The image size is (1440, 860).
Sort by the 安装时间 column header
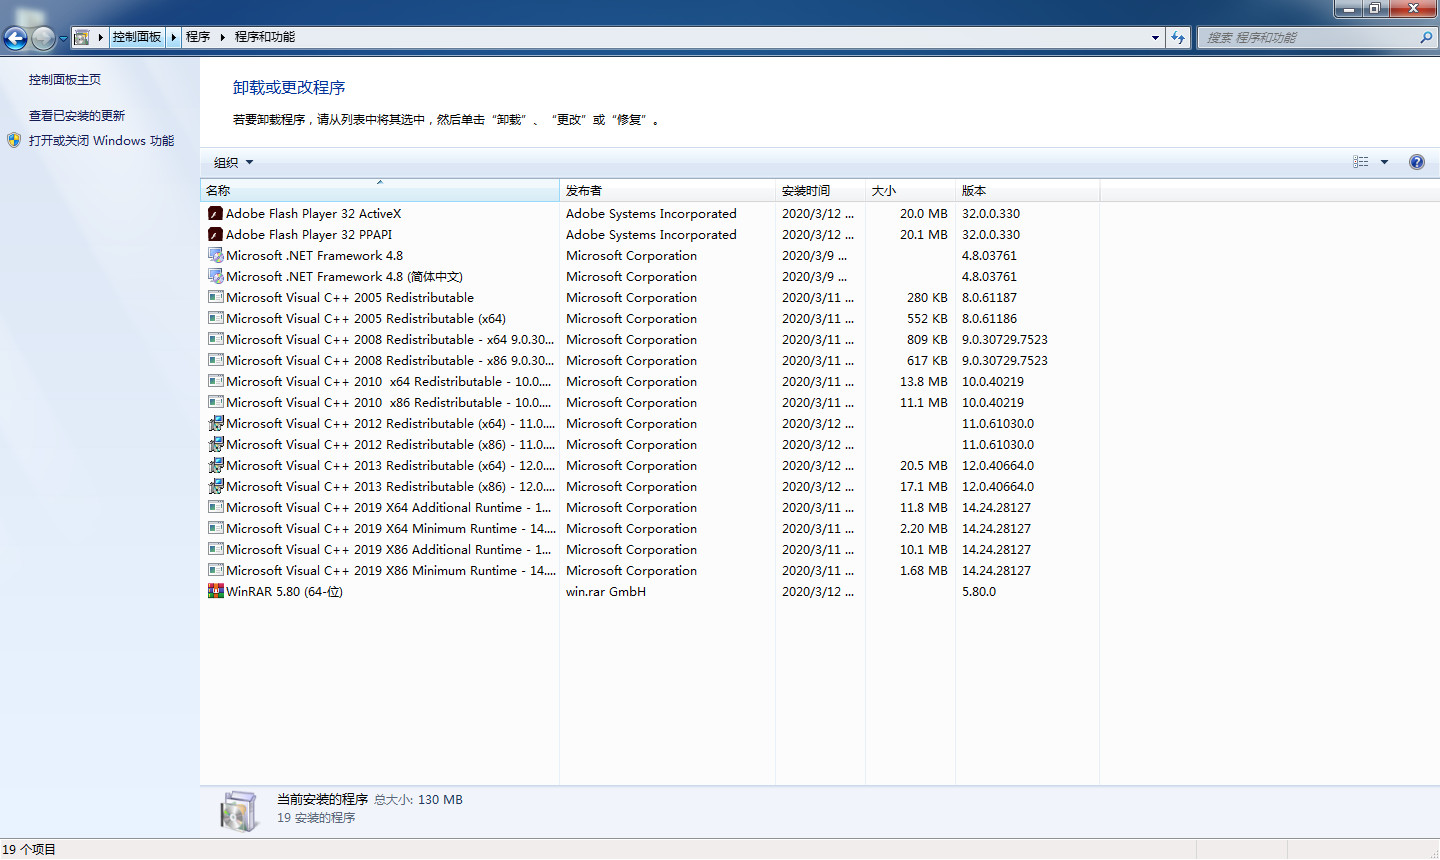click(x=820, y=190)
